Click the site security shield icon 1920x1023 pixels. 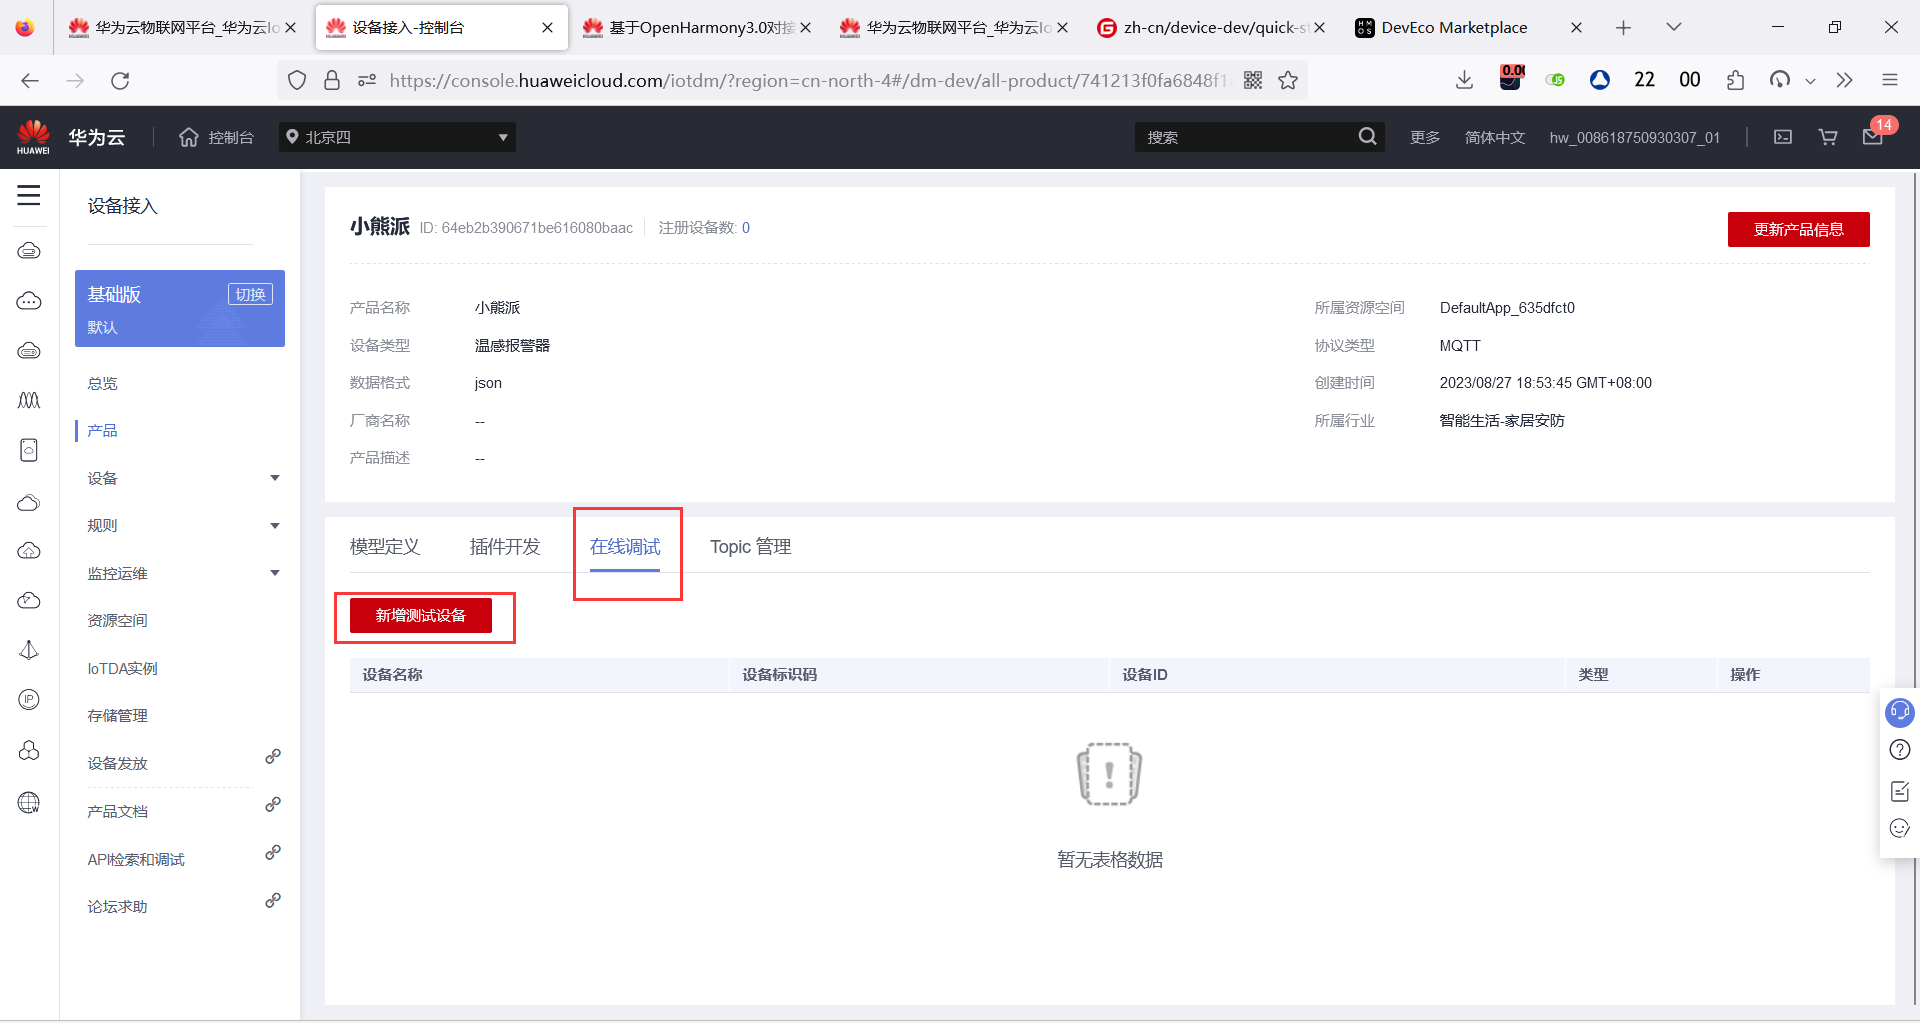coord(296,80)
